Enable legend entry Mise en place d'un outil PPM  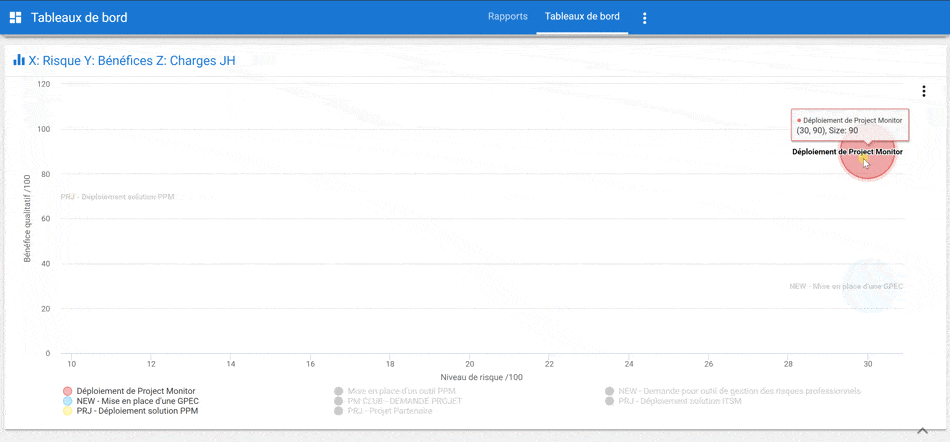pyautogui.click(x=394, y=391)
